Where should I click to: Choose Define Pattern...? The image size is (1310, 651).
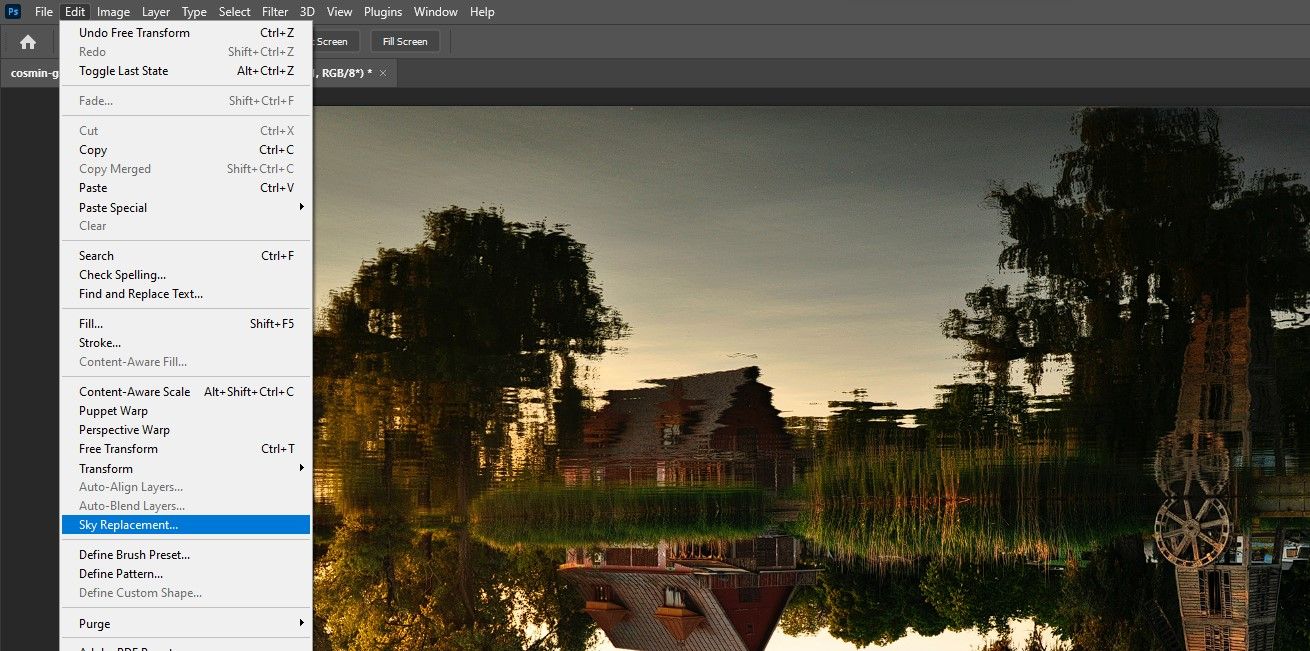point(186,574)
